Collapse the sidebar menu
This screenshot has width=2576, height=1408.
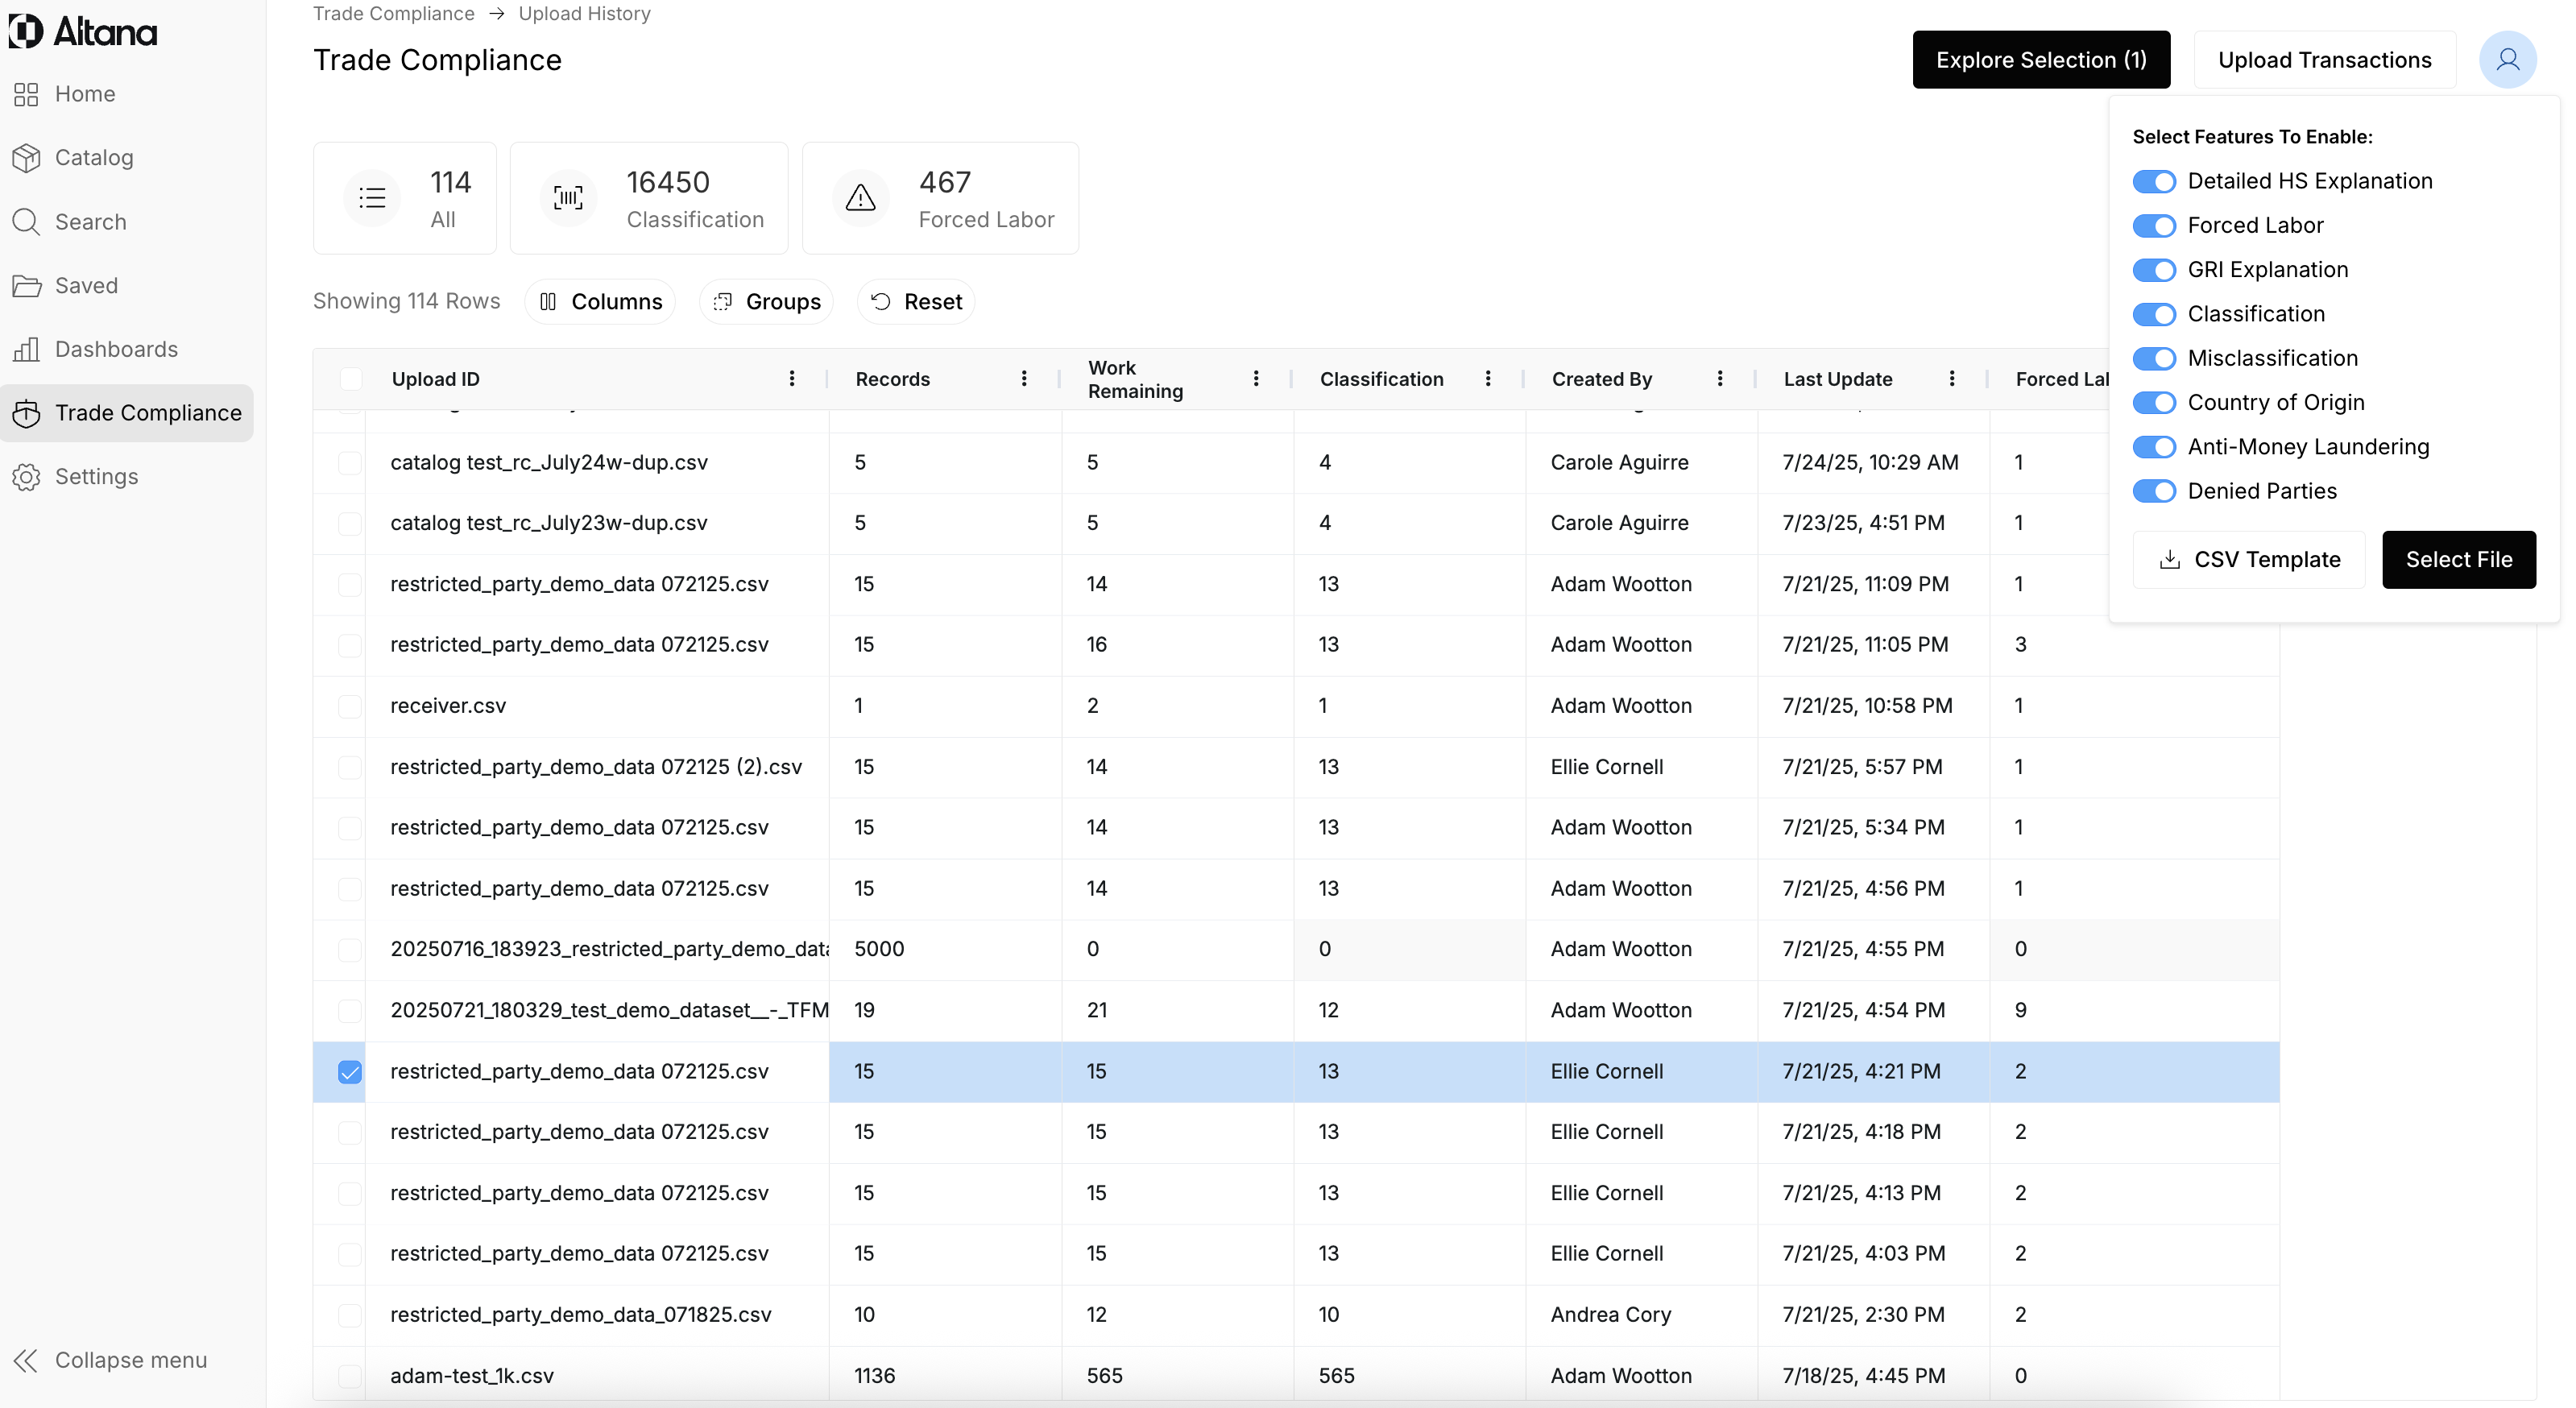pyautogui.click(x=110, y=1360)
